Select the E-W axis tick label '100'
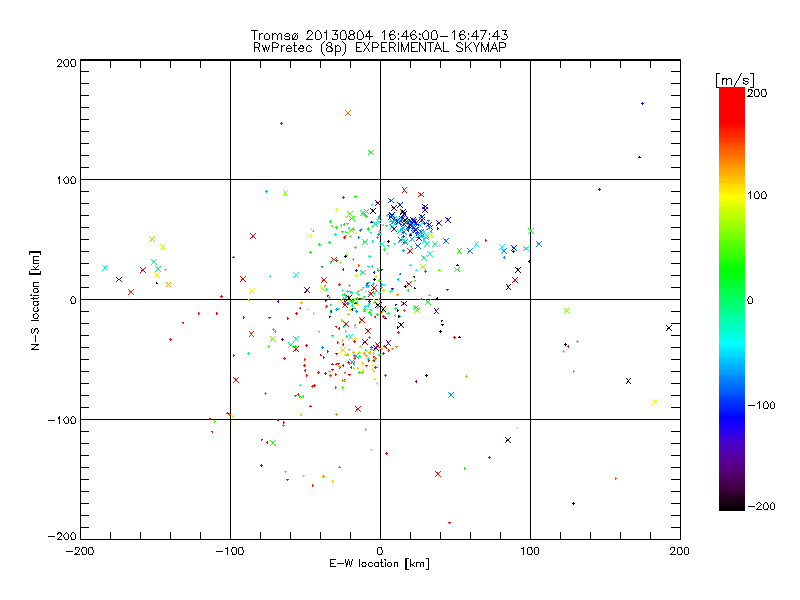The width and height of the screenshot is (800, 600). [530, 551]
